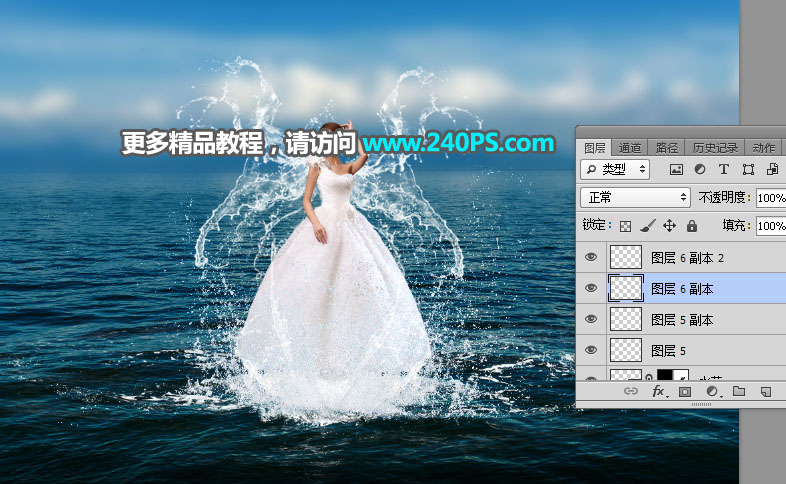Switch to the 动作 tab

[x=764, y=148]
